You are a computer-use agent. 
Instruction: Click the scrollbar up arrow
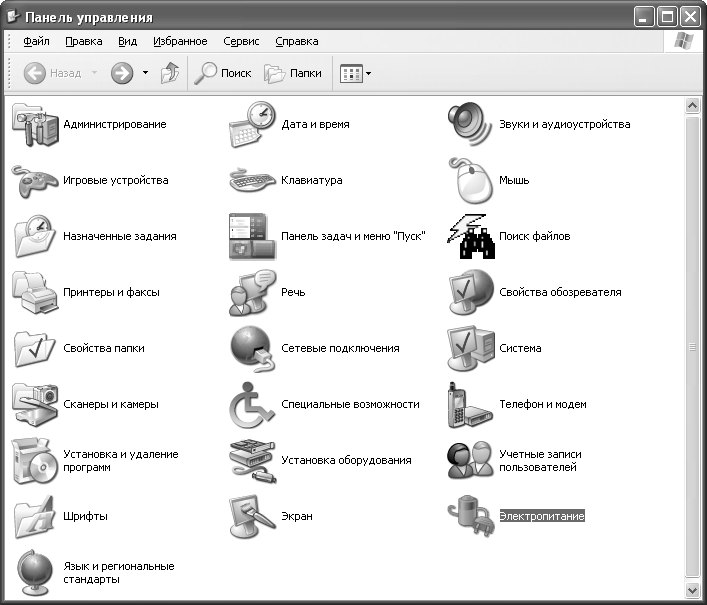tap(692, 106)
